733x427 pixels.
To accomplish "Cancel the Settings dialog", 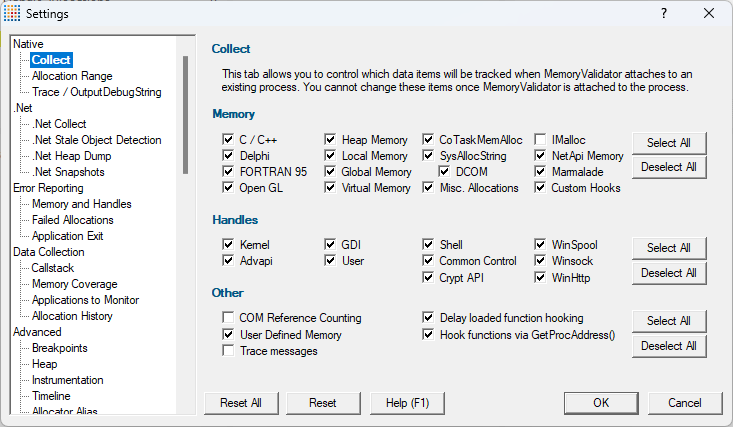I will pyautogui.click(x=685, y=403).
